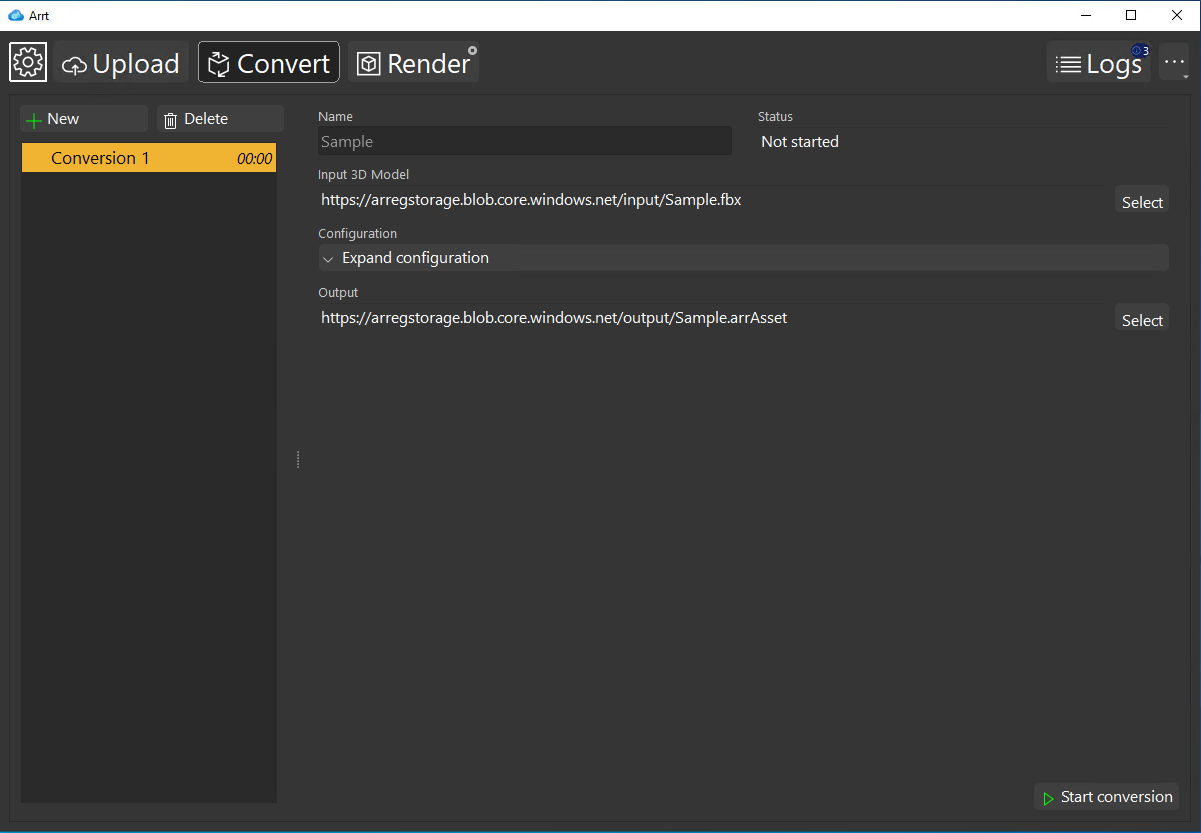Open the Logs panel
The height and width of the screenshot is (833, 1201).
(1098, 63)
